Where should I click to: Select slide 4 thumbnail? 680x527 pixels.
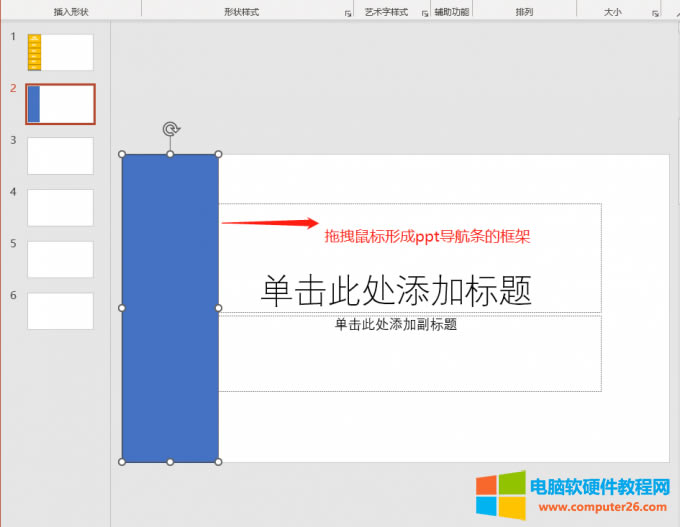60,208
